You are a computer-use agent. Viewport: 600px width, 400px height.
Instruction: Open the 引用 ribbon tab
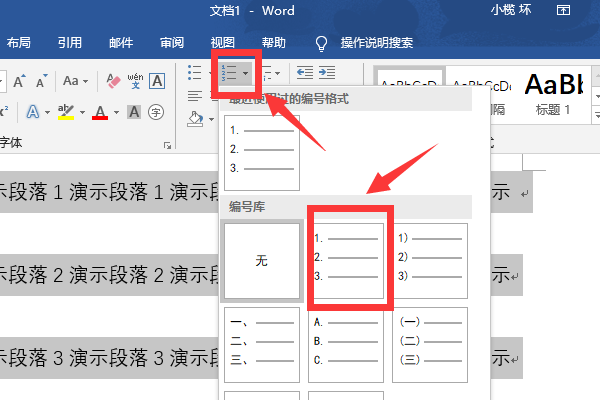coord(70,42)
